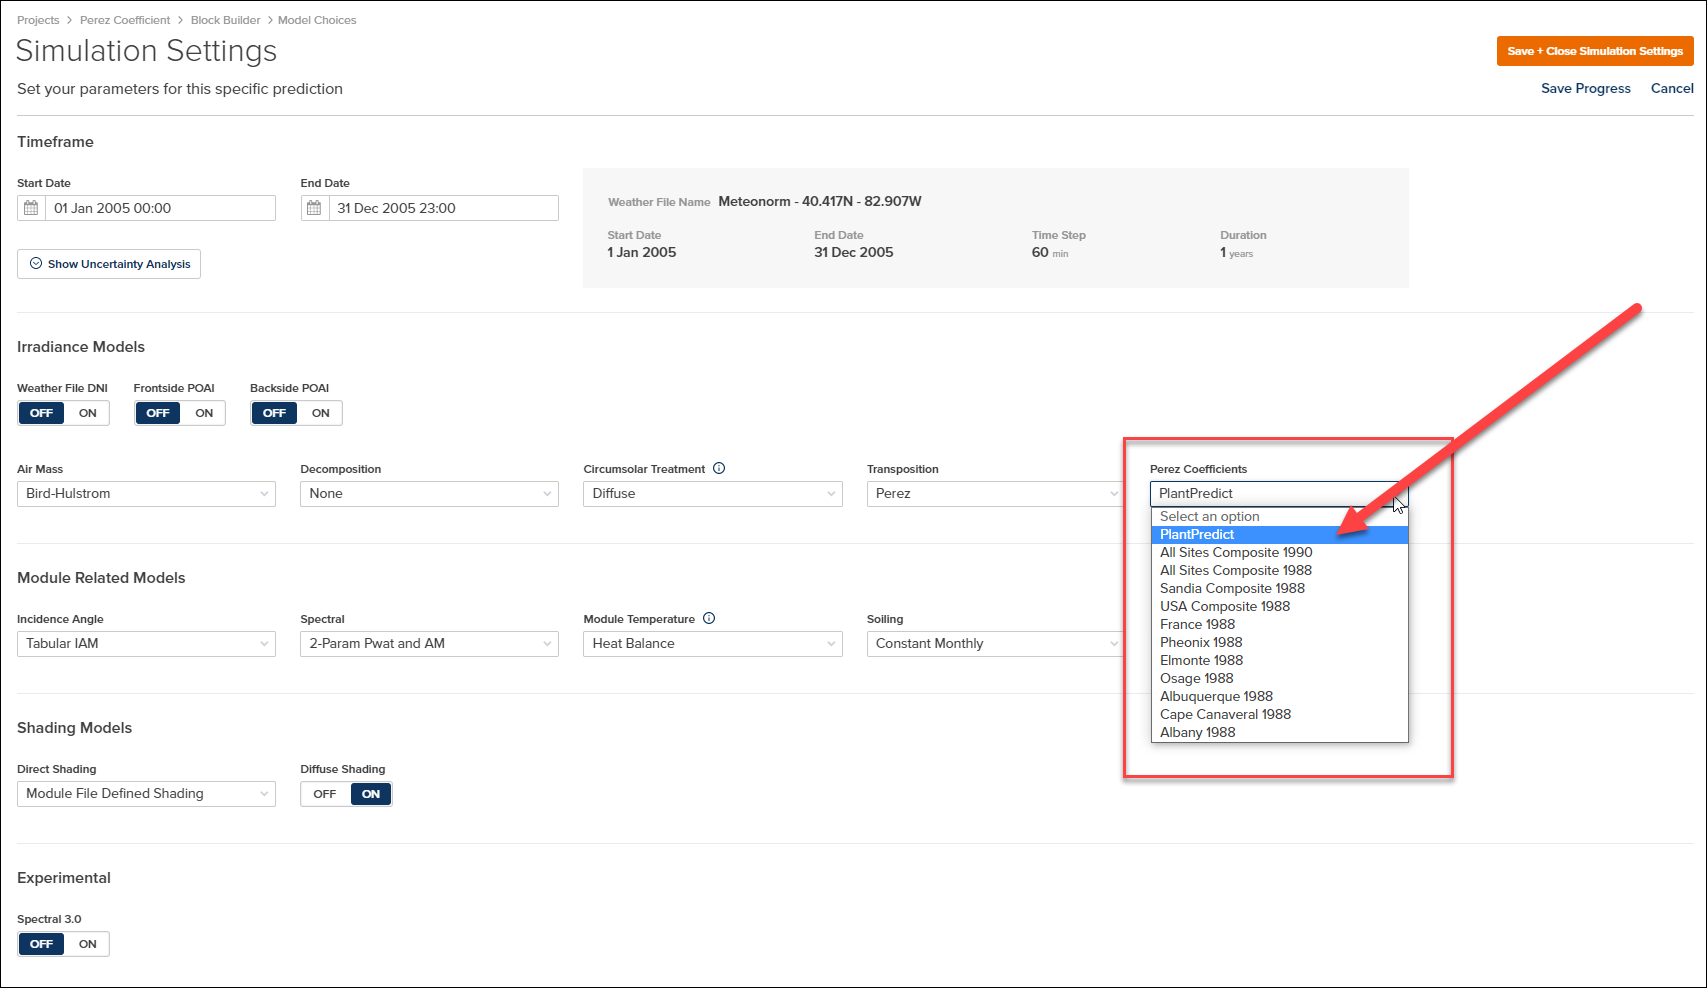Choose Albuquerque 1988 option

(1280, 697)
